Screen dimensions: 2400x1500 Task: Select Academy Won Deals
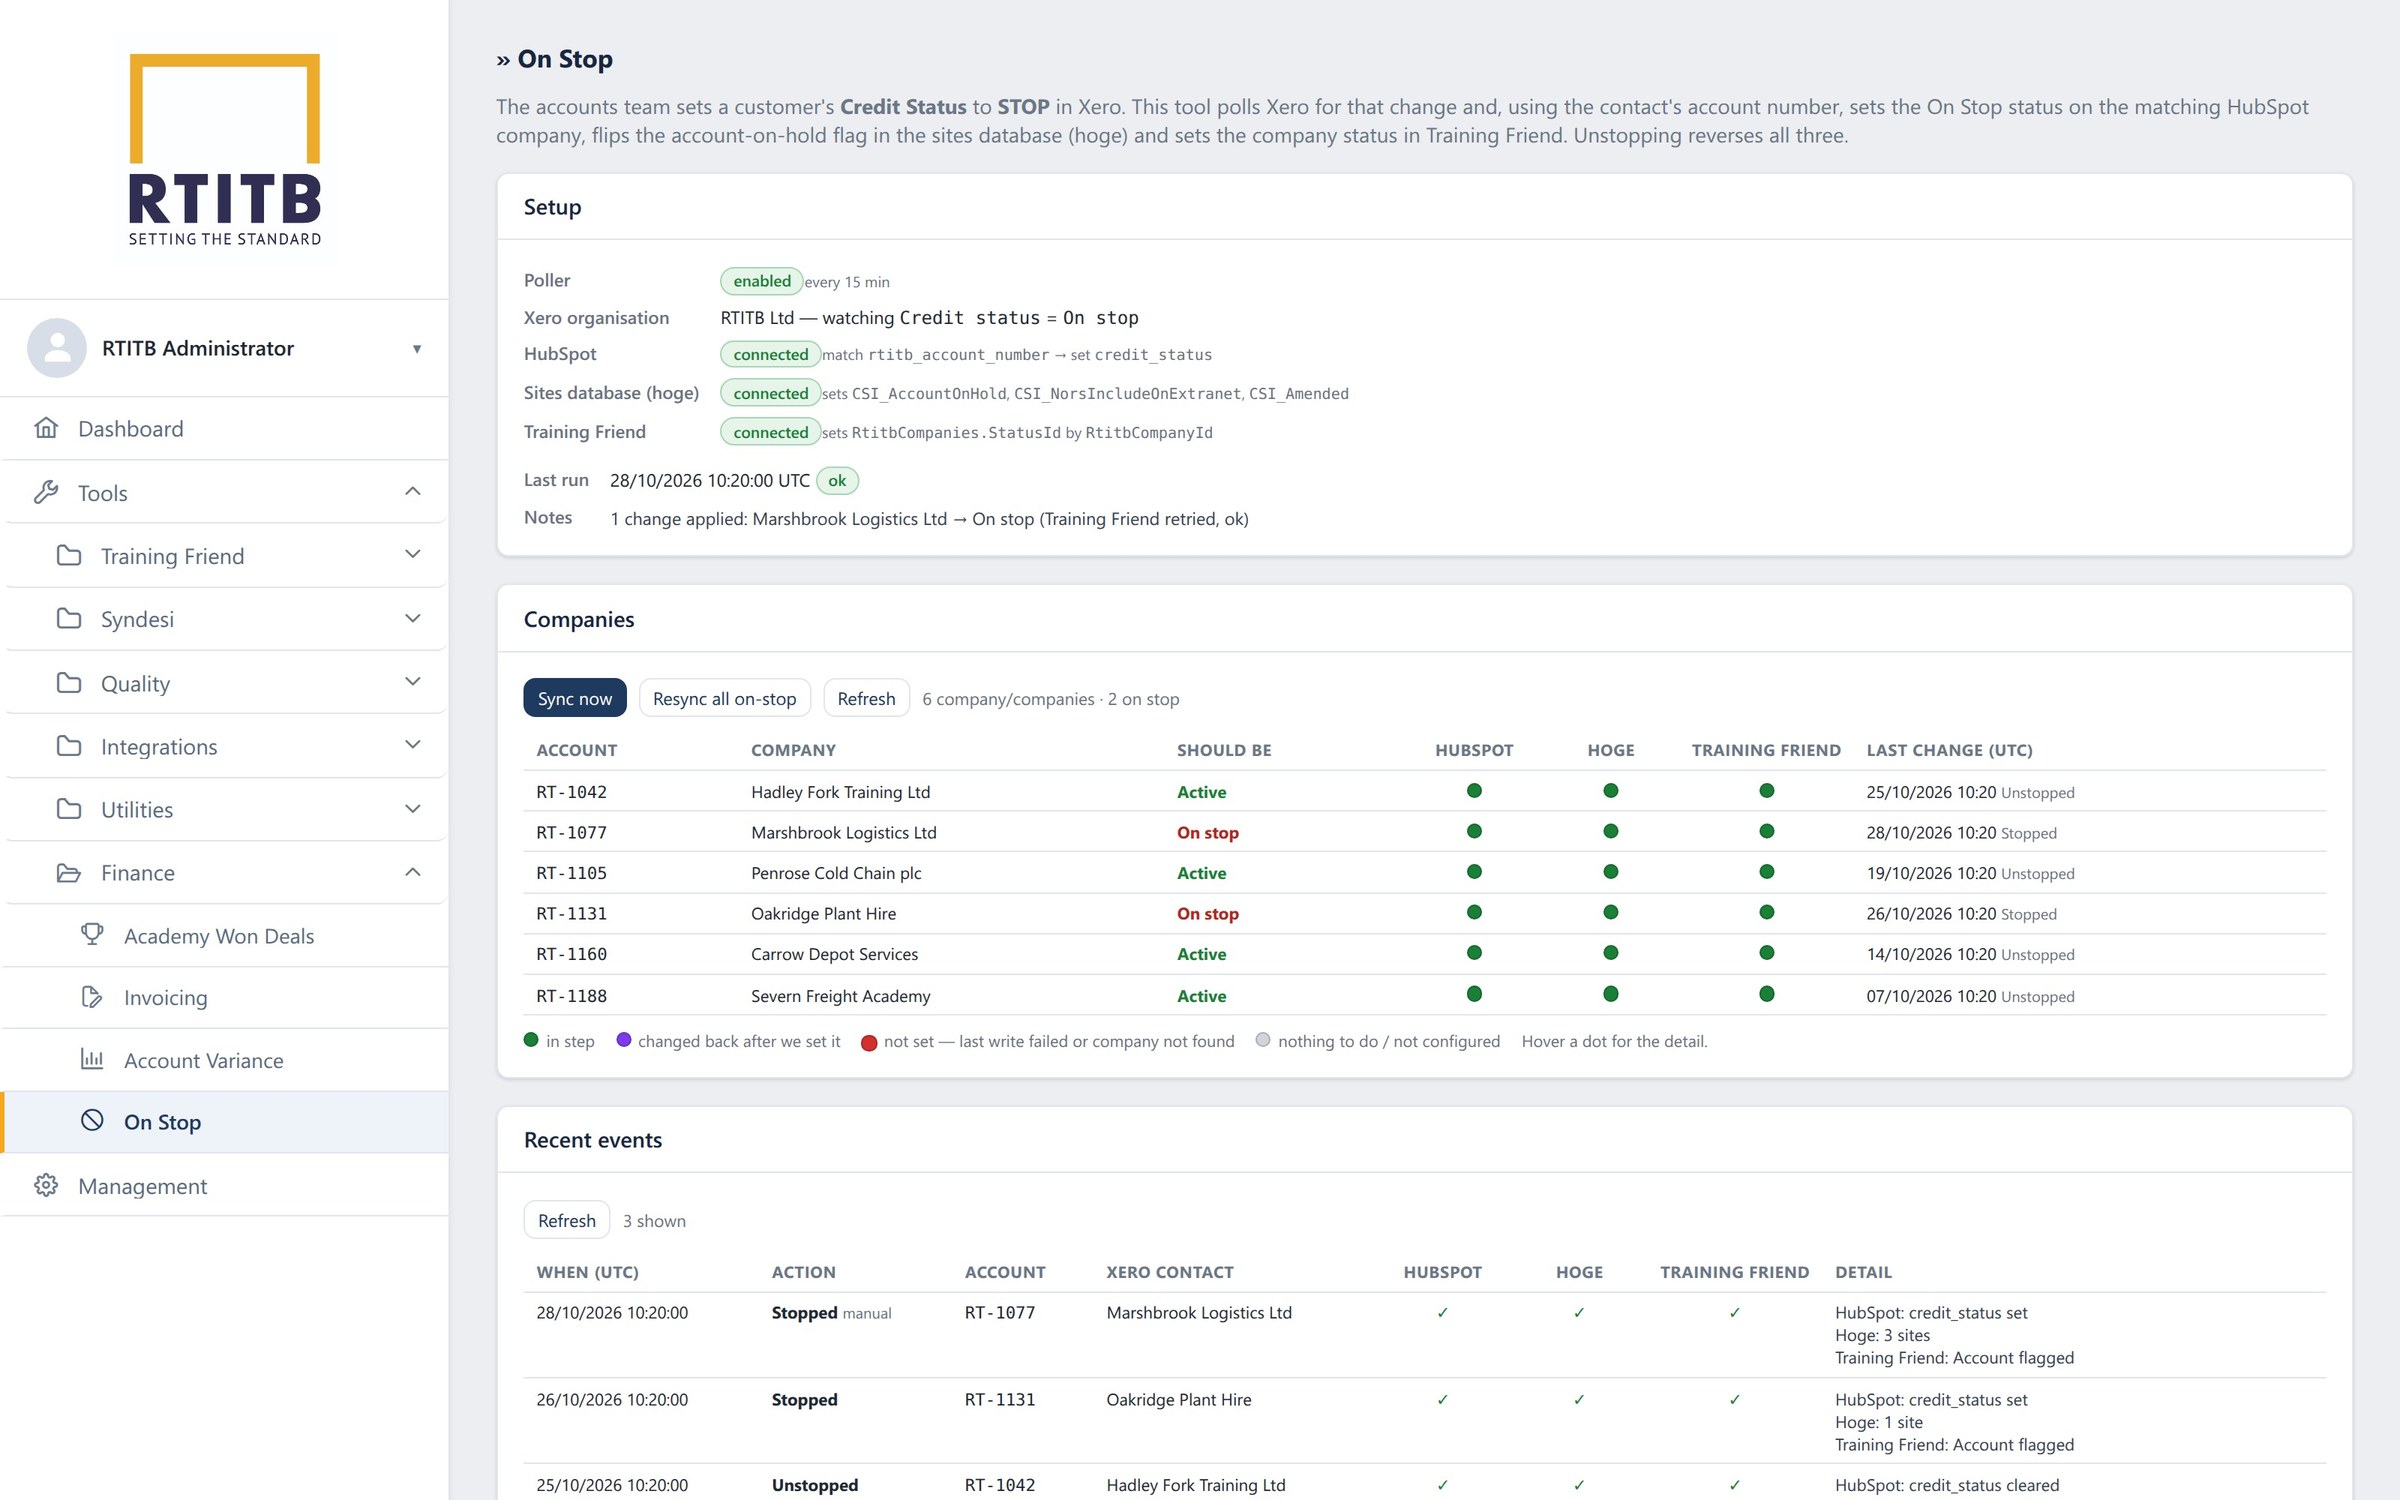225,936
